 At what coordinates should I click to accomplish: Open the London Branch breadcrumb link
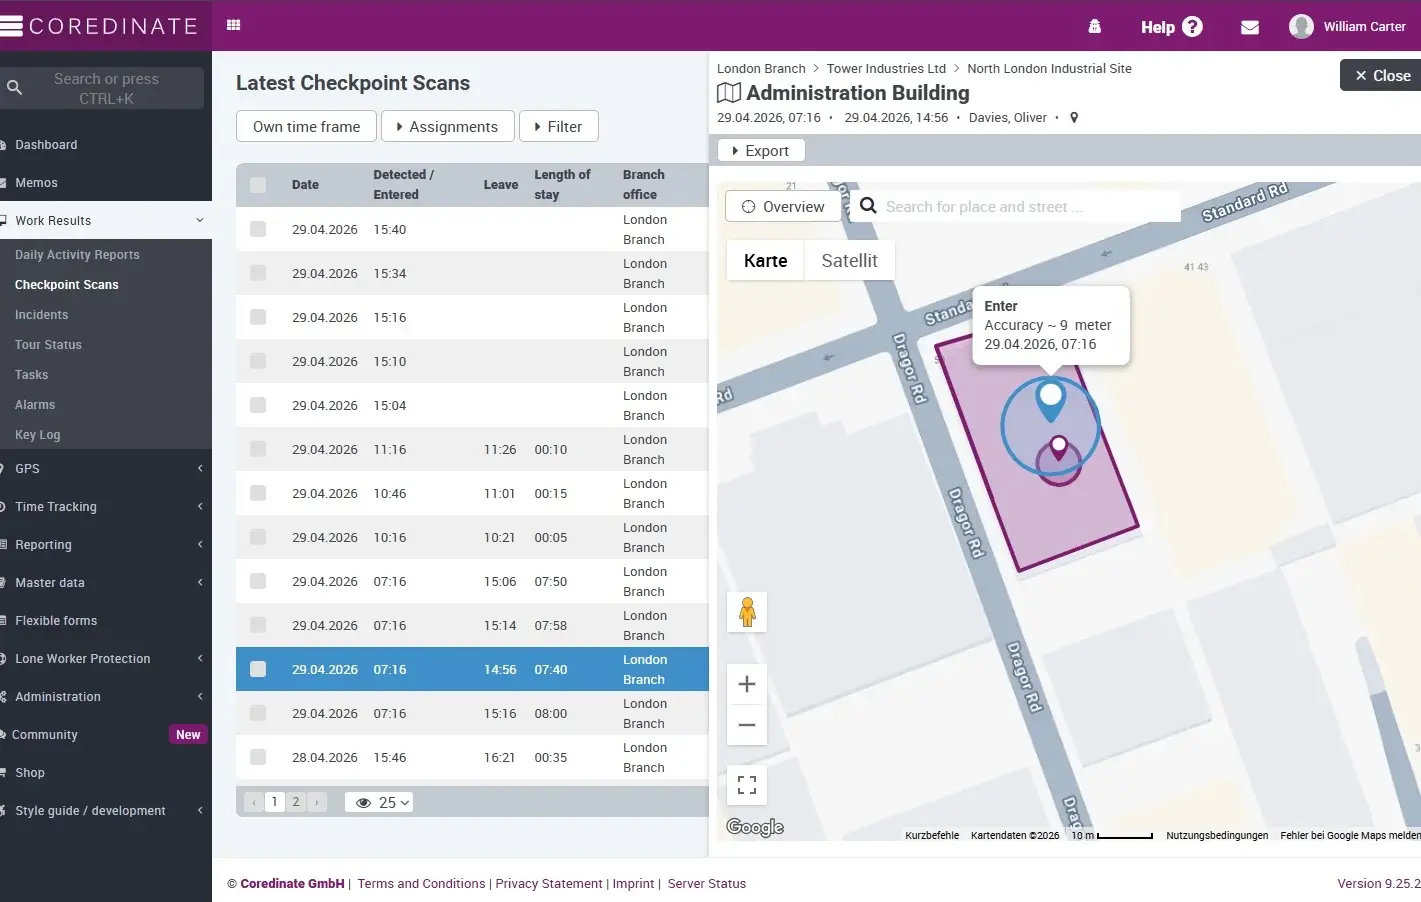click(x=761, y=69)
